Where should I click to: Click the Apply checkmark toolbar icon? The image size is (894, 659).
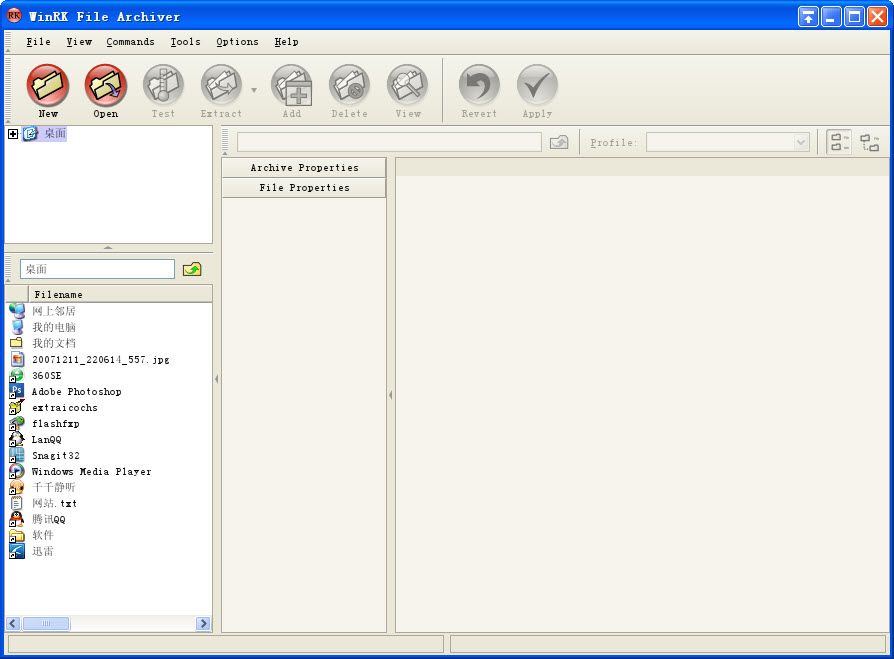[537, 87]
